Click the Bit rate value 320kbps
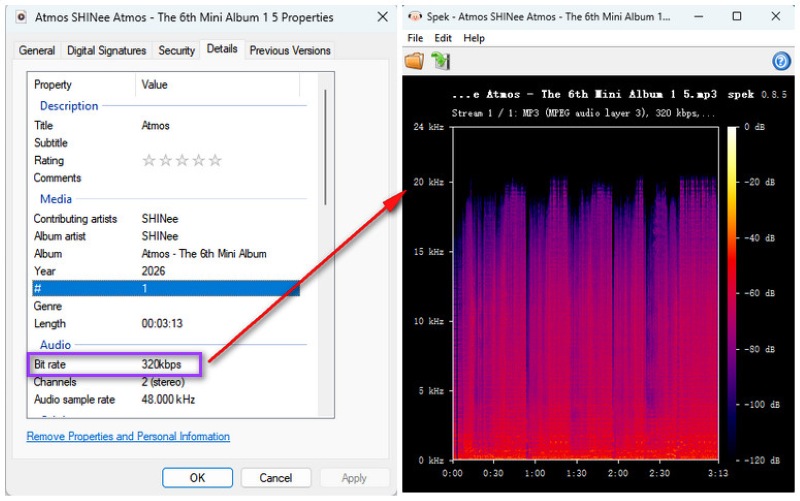Image resolution: width=800 pixels, height=501 pixels. 161,364
